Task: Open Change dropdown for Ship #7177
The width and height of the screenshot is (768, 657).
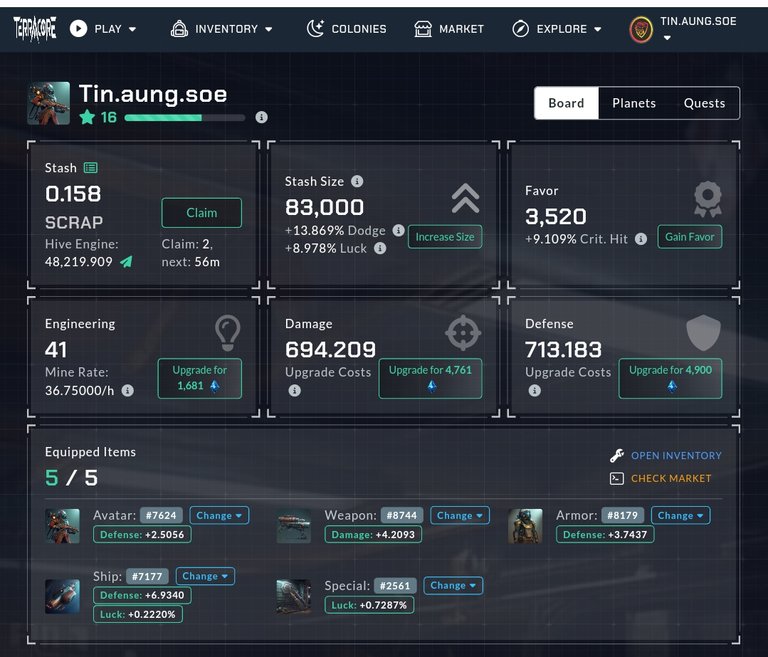Action: (x=205, y=576)
